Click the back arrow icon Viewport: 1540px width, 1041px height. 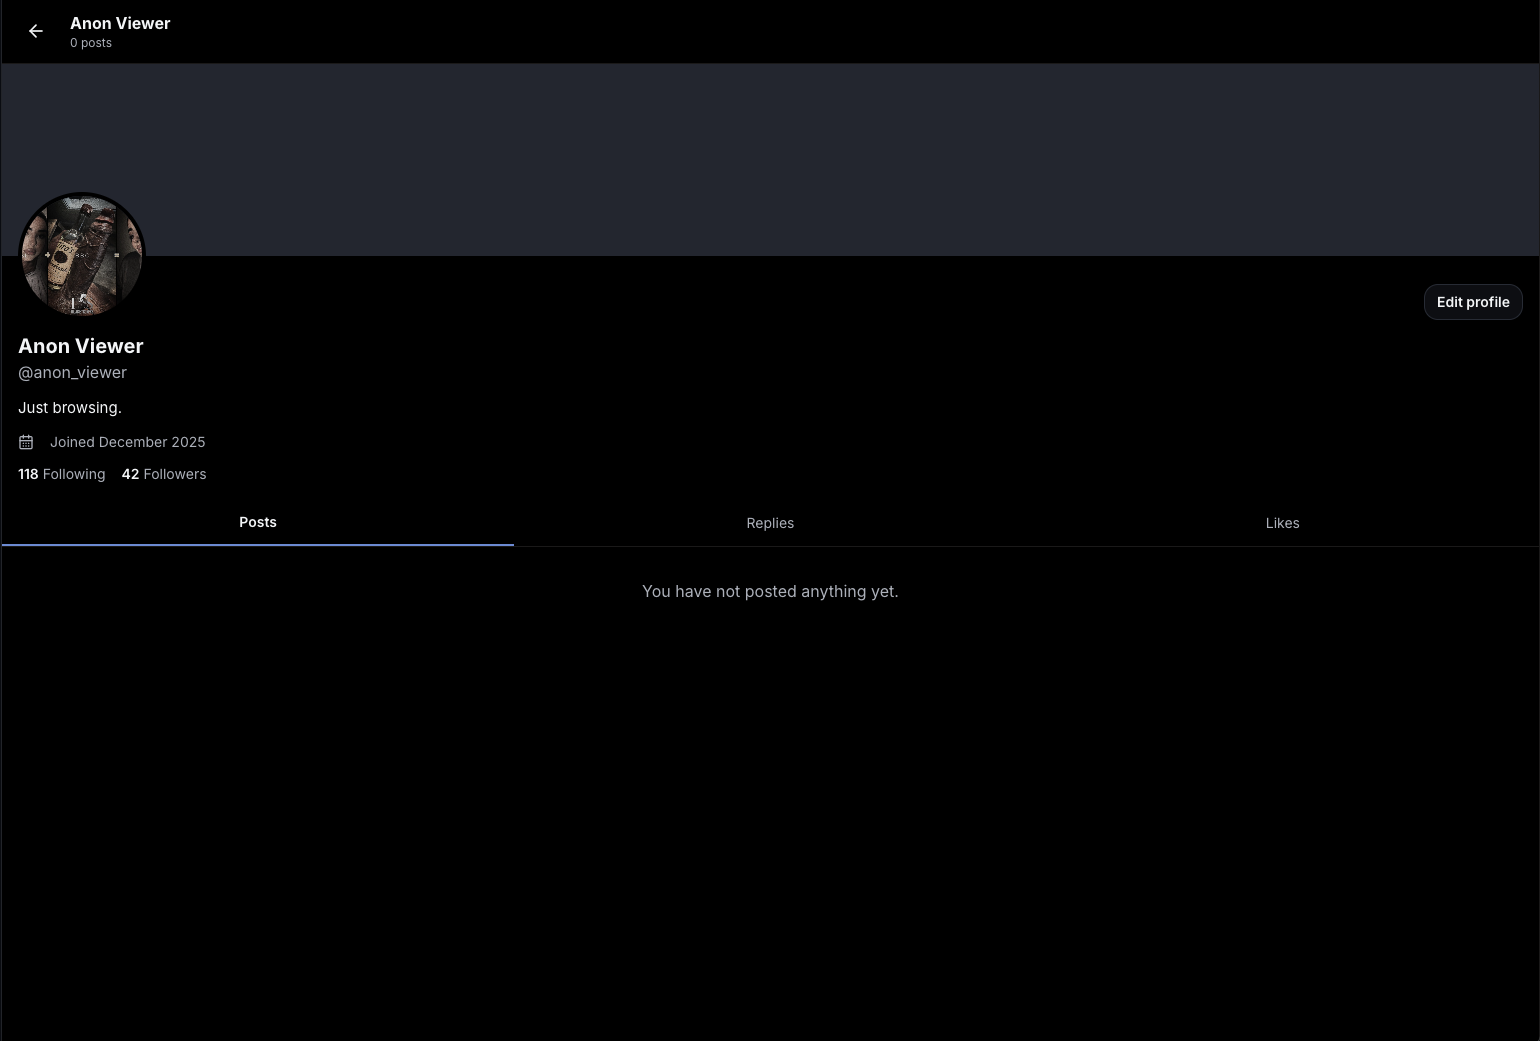click(36, 32)
